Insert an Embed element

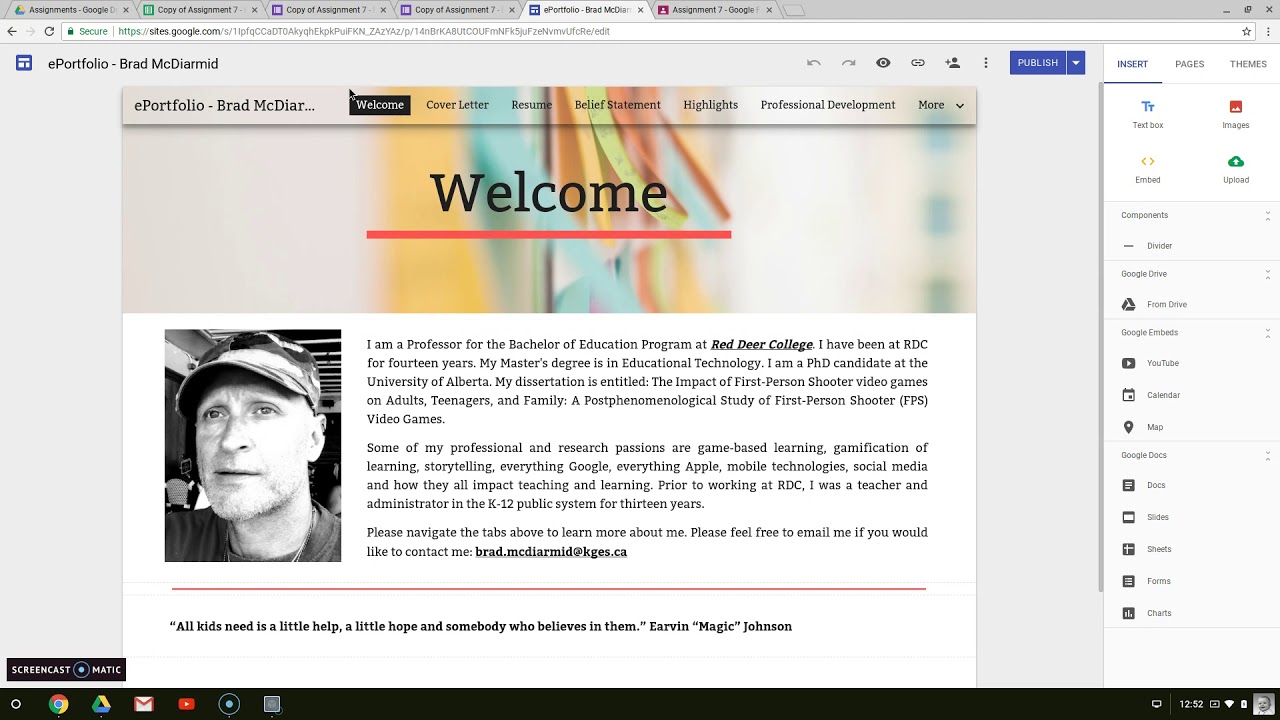pyautogui.click(x=1148, y=169)
